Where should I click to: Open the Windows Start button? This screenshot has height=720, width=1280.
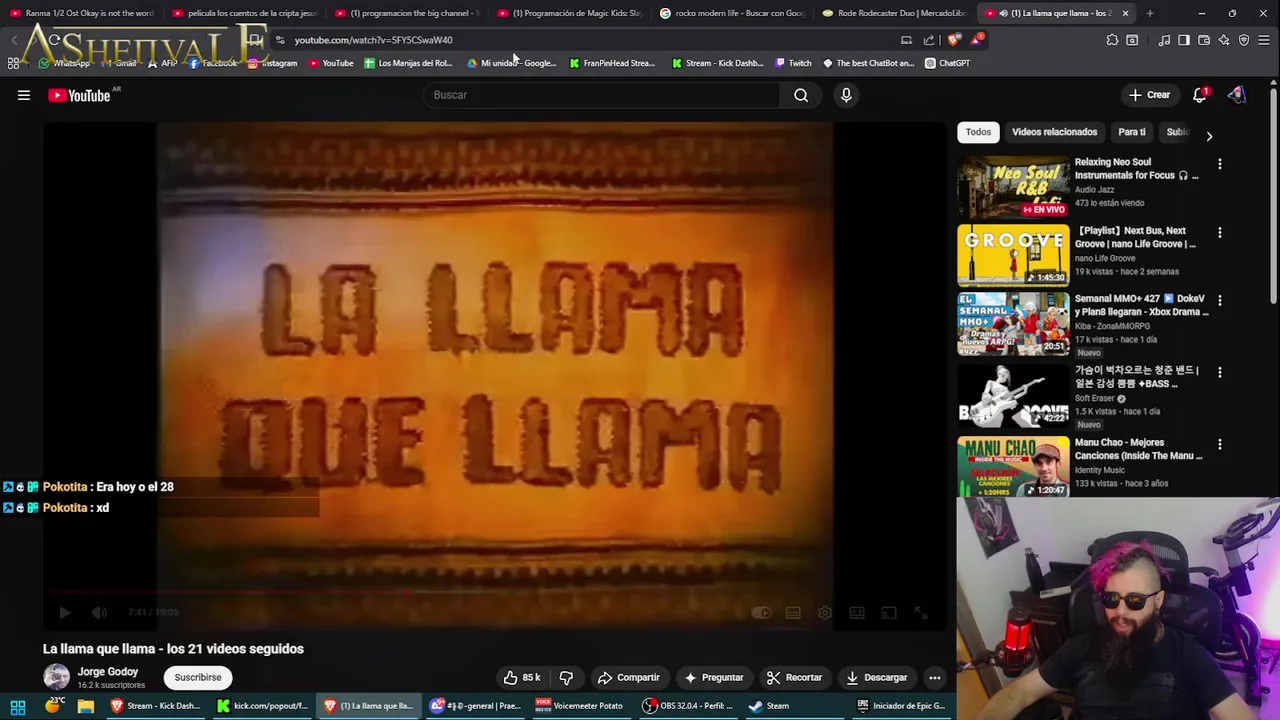coord(18,706)
